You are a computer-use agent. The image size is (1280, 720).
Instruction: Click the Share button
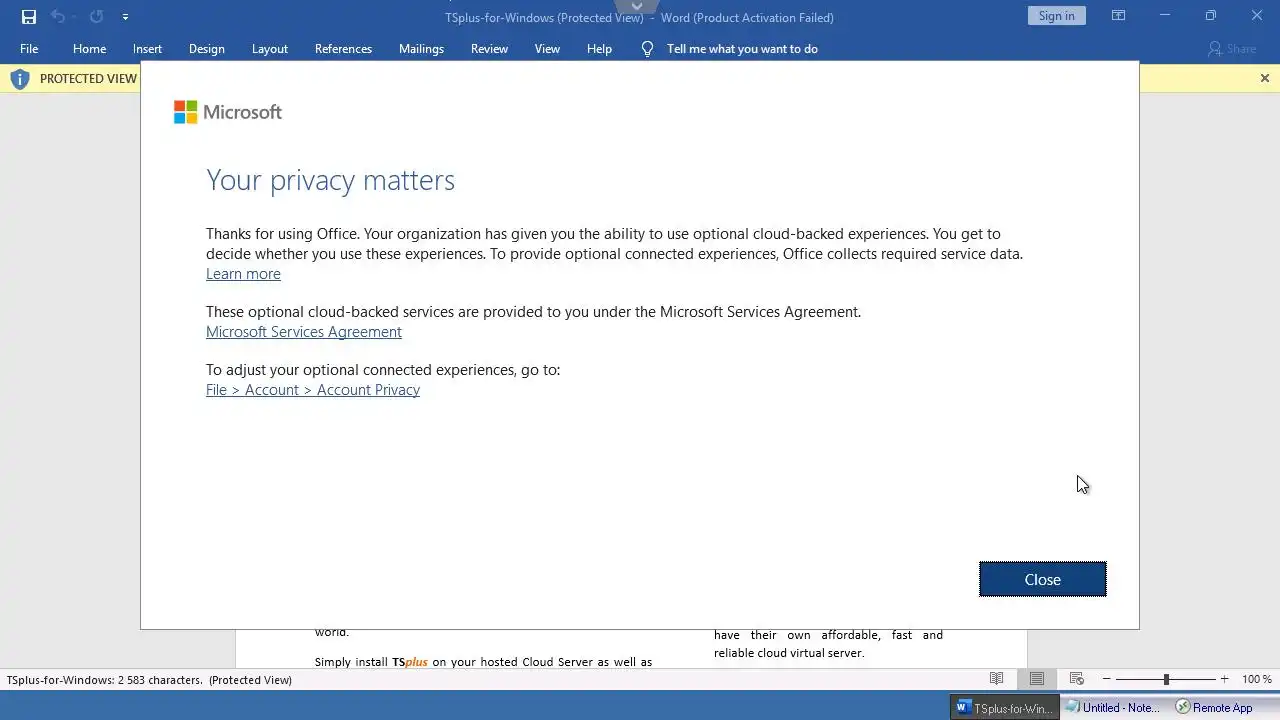pos(1231,48)
